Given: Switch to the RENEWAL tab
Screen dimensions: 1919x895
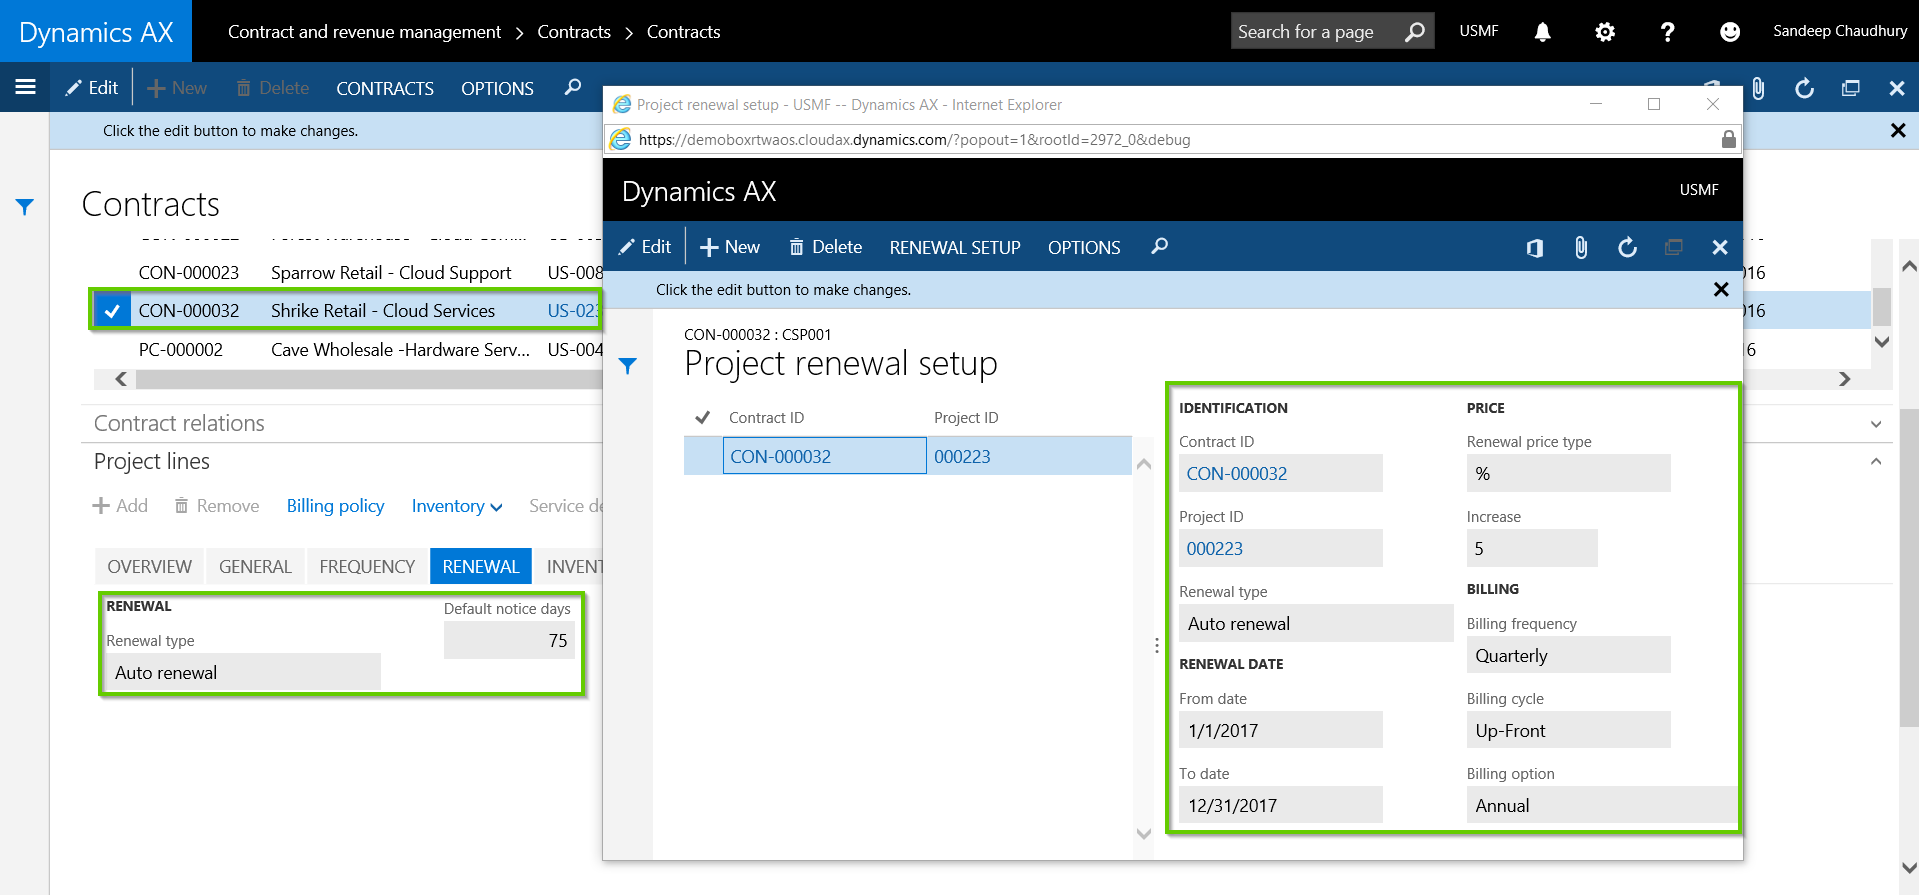Looking at the screenshot, I should (481, 566).
